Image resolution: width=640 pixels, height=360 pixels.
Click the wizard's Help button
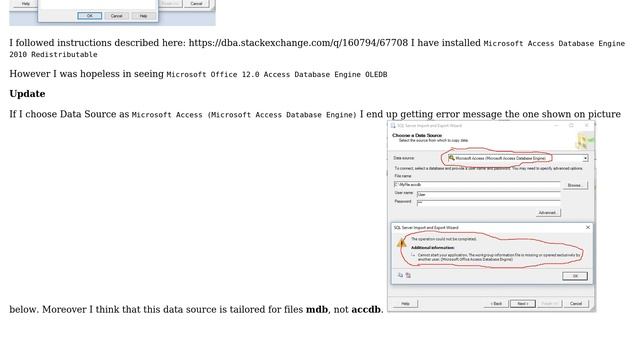pos(405,304)
